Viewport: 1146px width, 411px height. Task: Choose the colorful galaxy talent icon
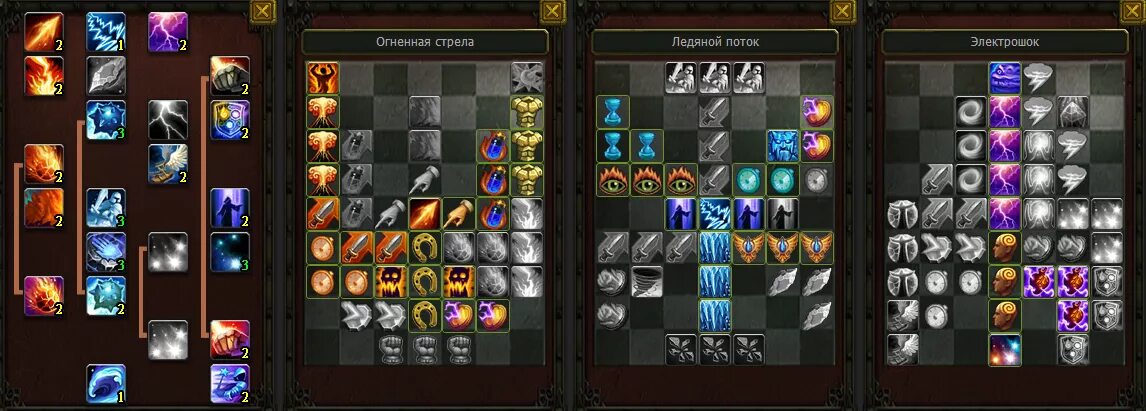(1005, 350)
